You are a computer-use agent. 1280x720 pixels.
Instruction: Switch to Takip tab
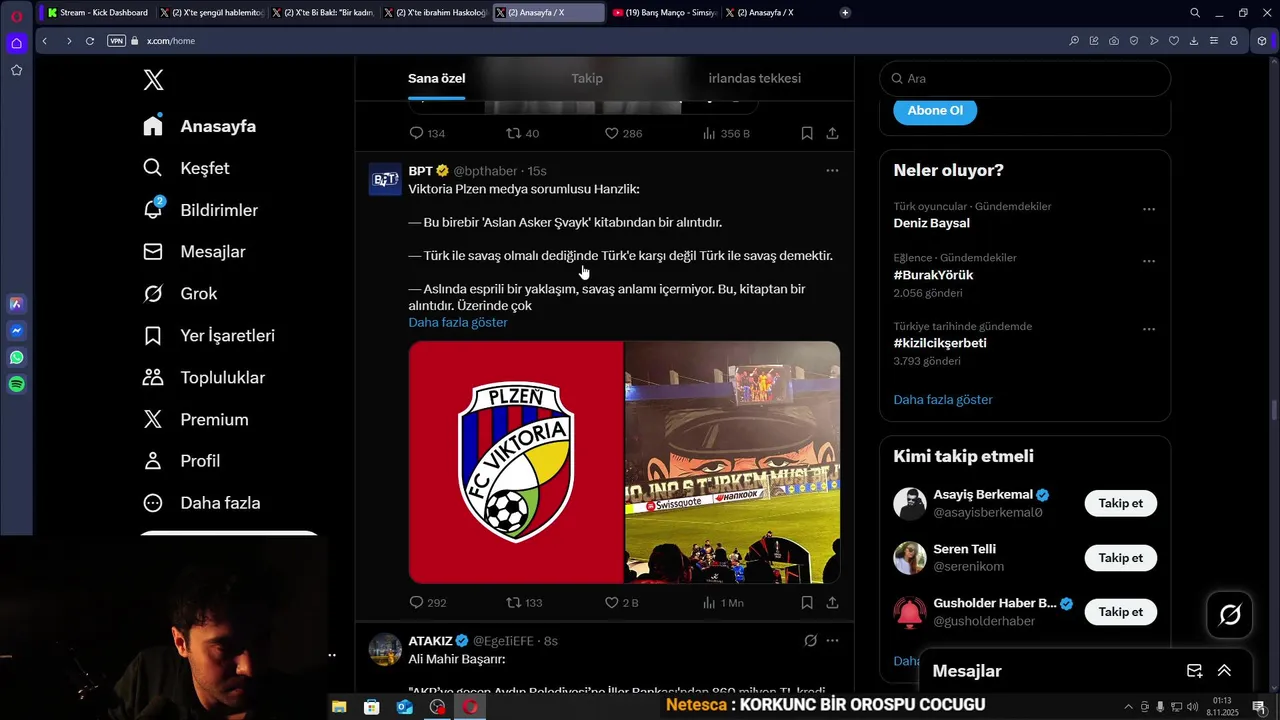(587, 78)
